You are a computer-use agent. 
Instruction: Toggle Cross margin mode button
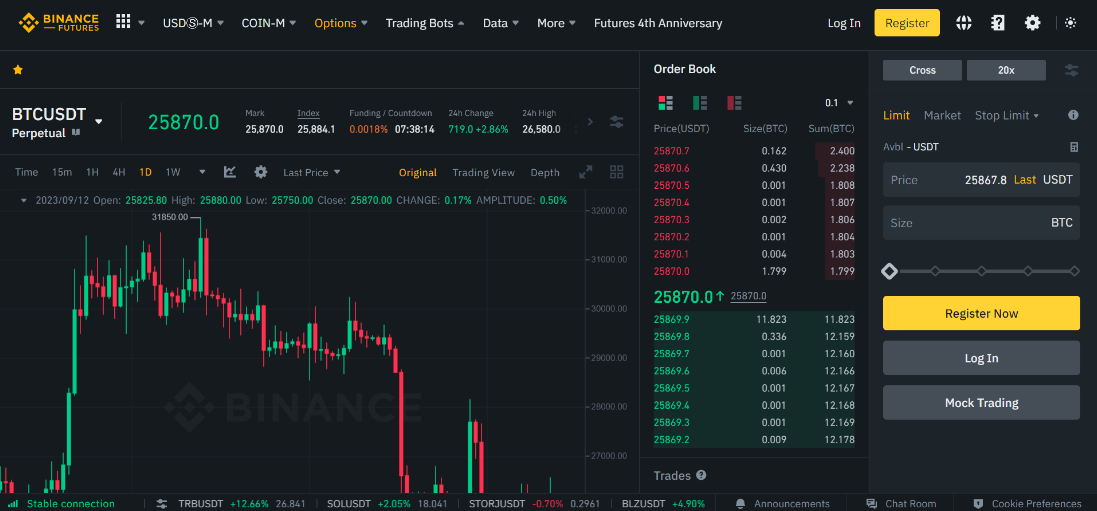922,70
